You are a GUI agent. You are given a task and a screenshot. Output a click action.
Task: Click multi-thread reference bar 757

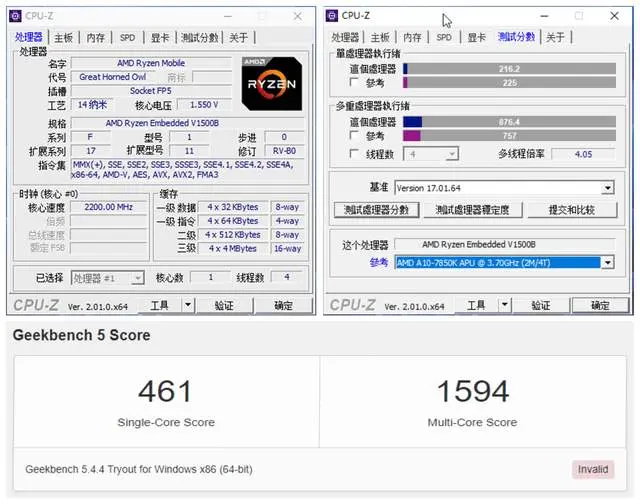pos(509,135)
